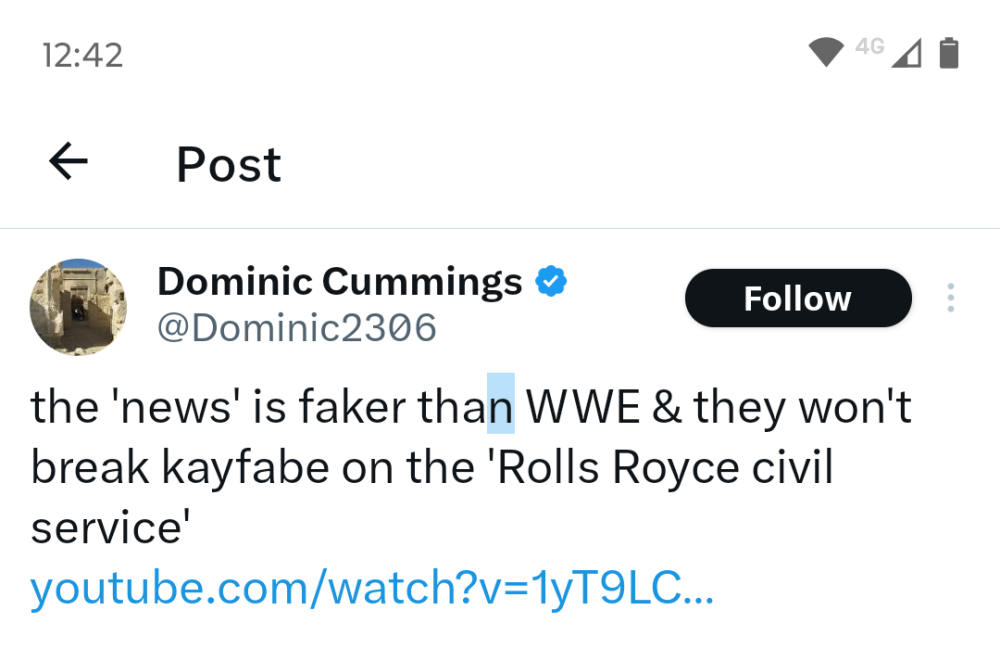Tap the Wi-Fi status icon
Image resolution: width=1000 pixels, height=661 pixels.
(826, 52)
